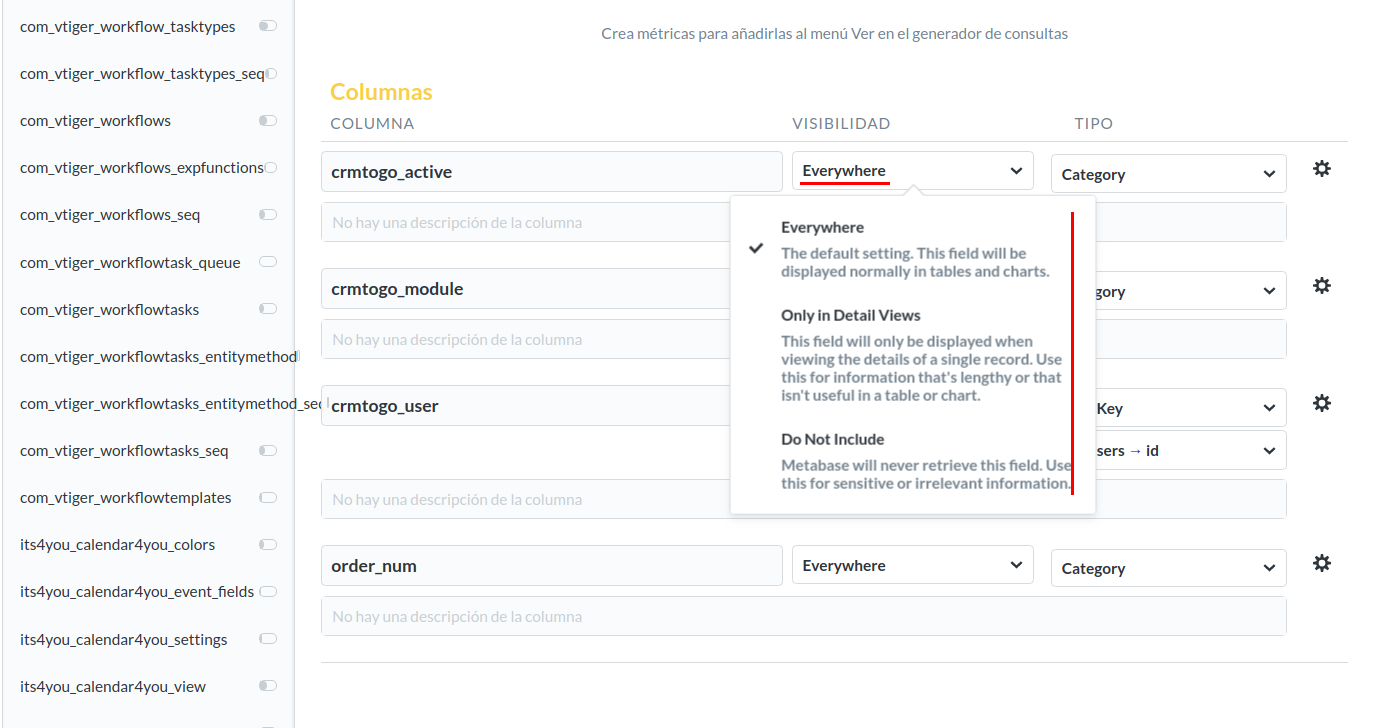
Task: Open settings gear for crmtogo_active column
Action: coord(1321,169)
